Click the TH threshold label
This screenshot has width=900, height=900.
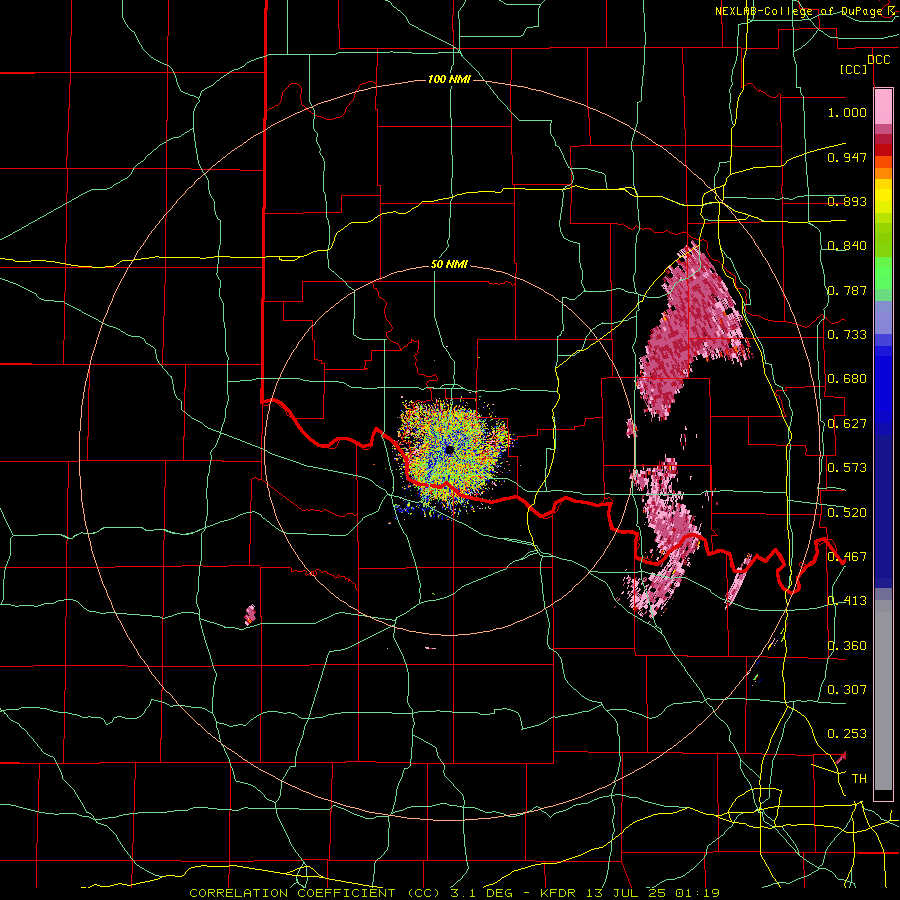(859, 778)
